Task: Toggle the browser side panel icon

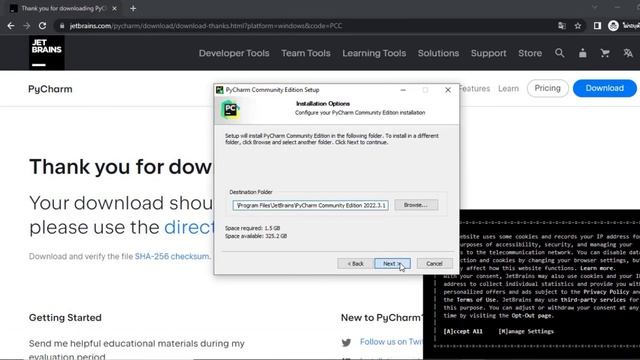Action: pyautogui.click(x=597, y=26)
